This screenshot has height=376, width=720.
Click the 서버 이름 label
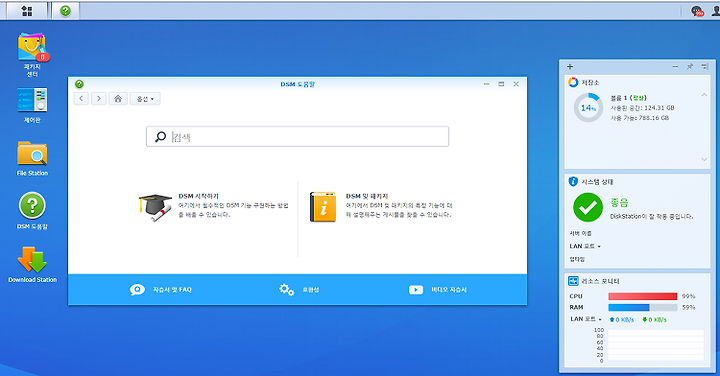click(x=581, y=233)
